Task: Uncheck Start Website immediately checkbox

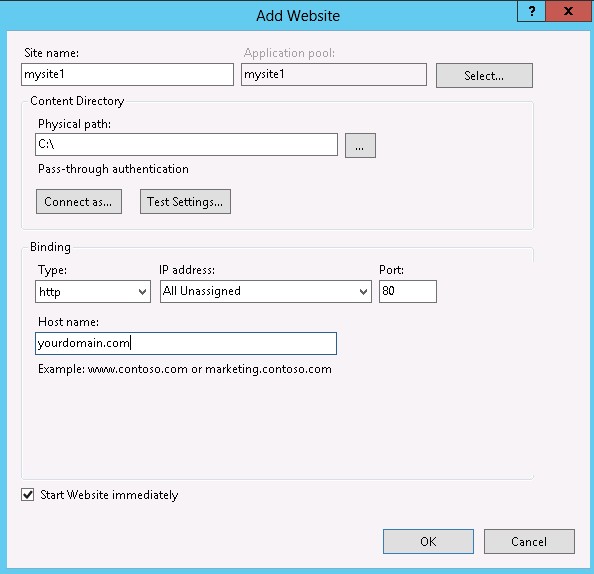Action: 28,494
